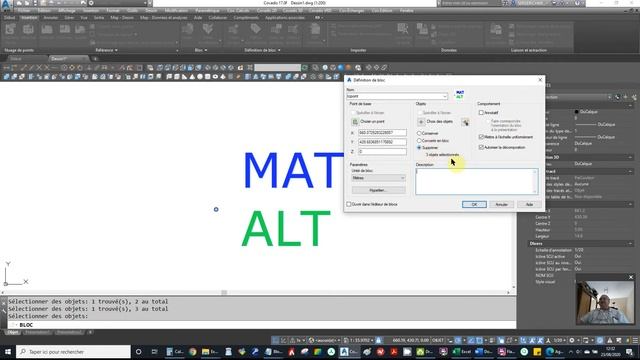Check 'Ouvrir dans l'éditeur de blocs'
The width and height of the screenshot is (640, 360).
(349, 204)
